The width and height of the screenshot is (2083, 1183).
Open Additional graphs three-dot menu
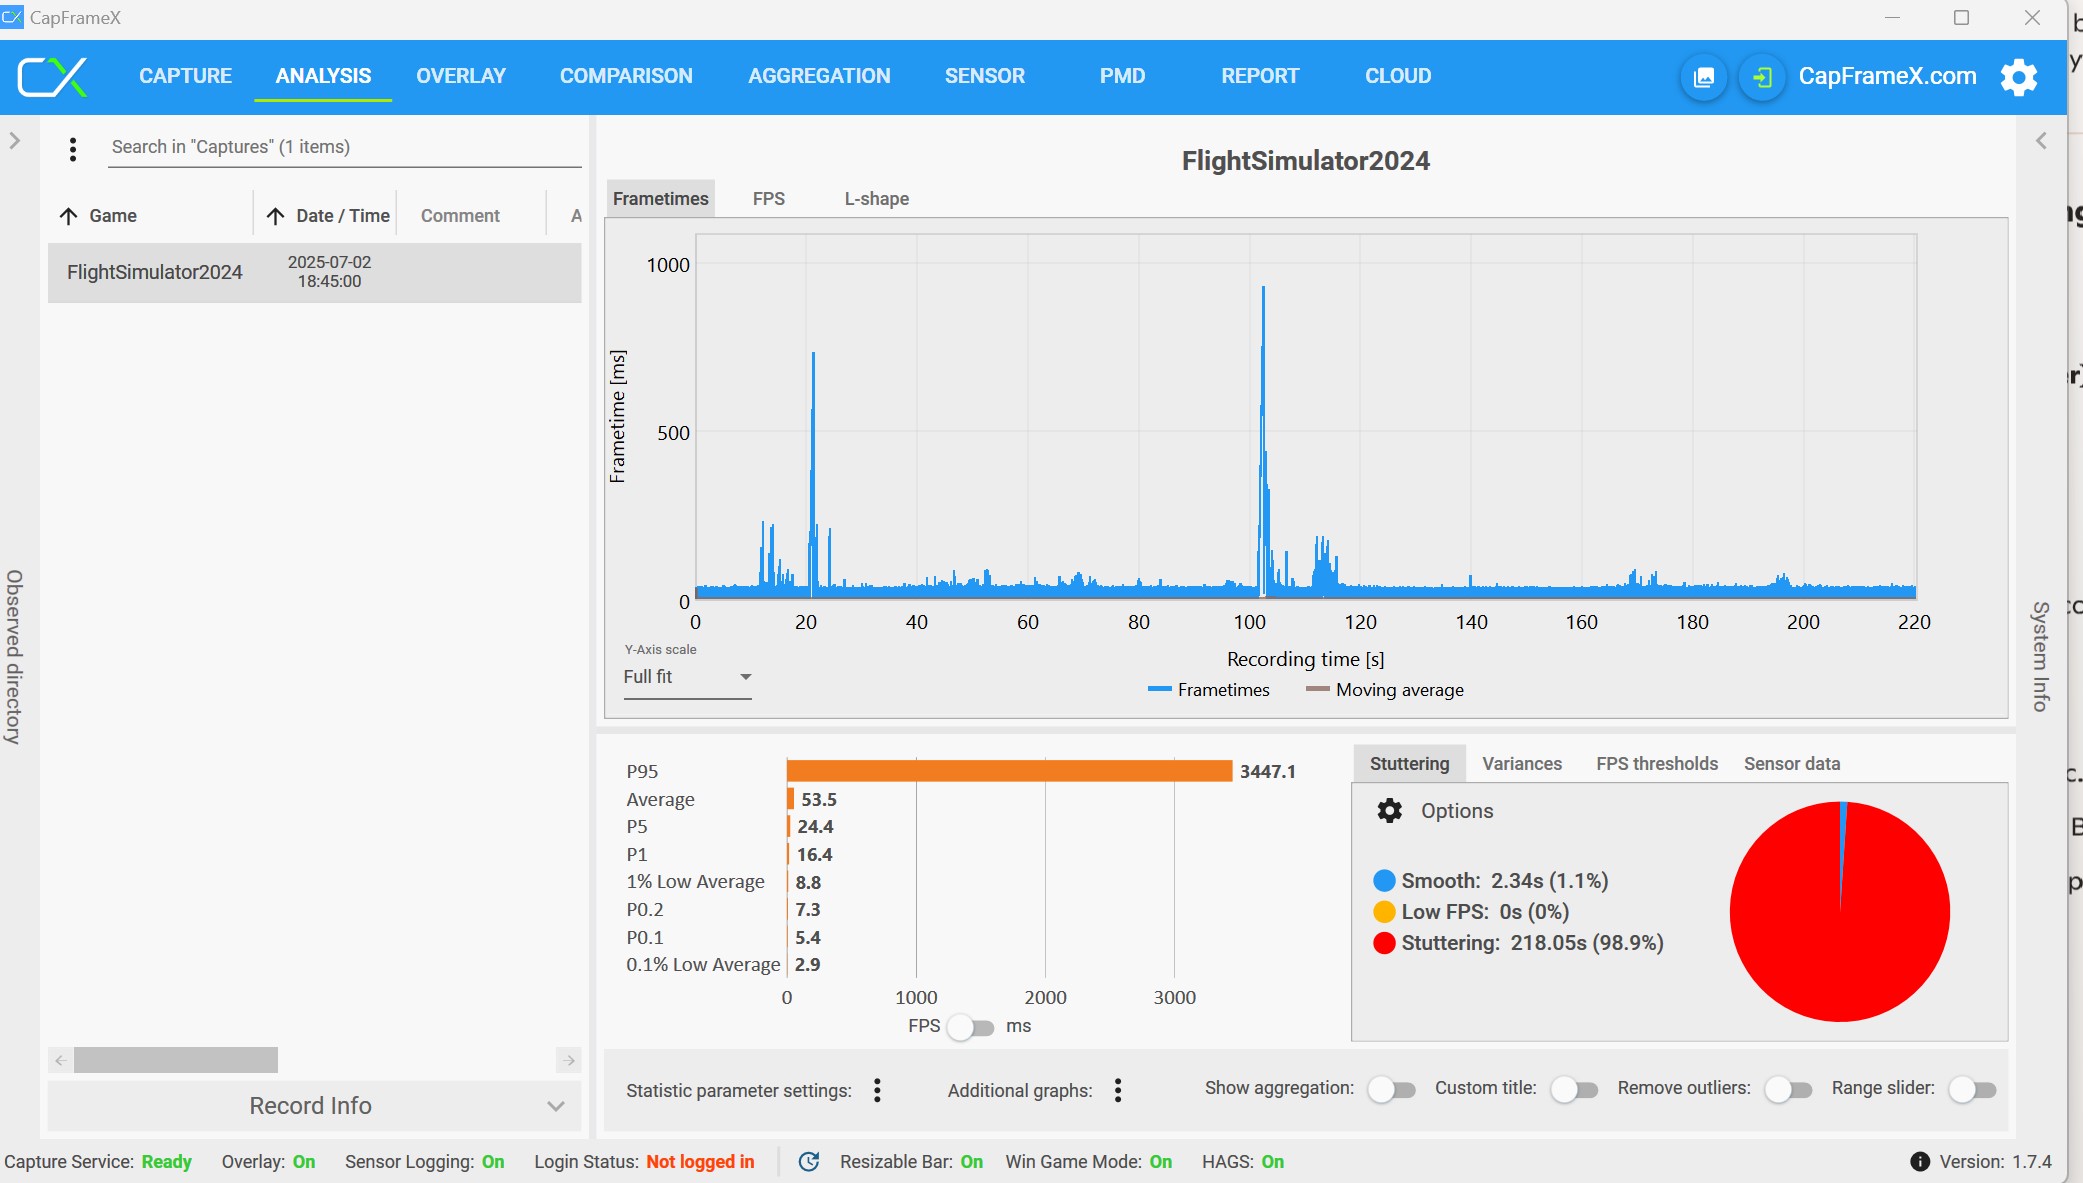pos(1118,1090)
